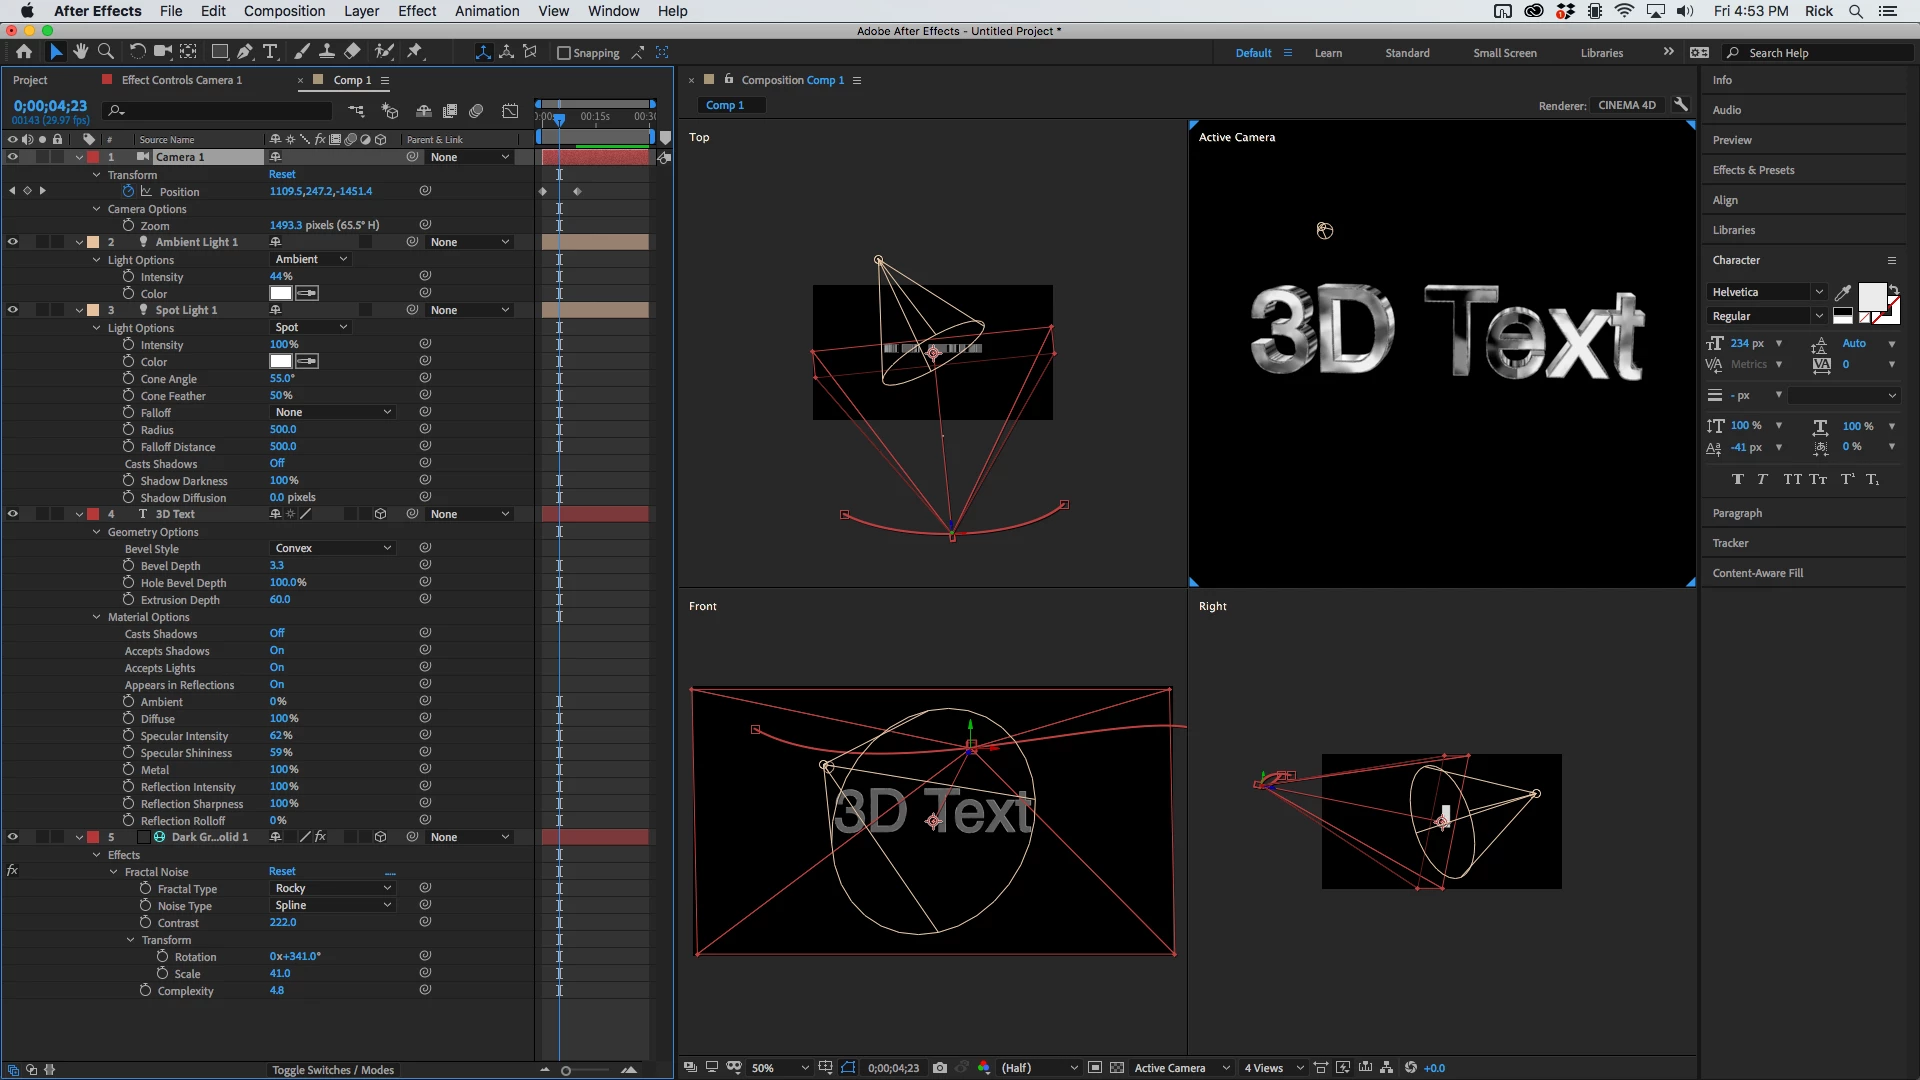Select the Puppet Pin tool
This screenshot has width=1920, height=1080.
tap(414, 52)
